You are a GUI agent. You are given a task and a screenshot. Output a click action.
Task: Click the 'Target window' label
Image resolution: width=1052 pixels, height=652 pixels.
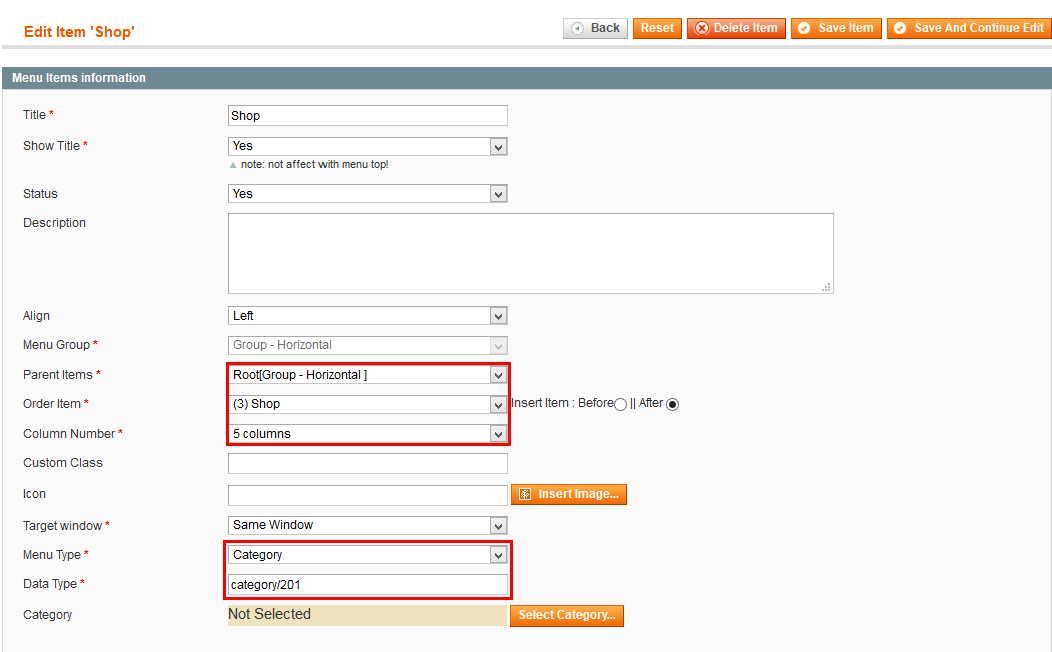(62, 526)
